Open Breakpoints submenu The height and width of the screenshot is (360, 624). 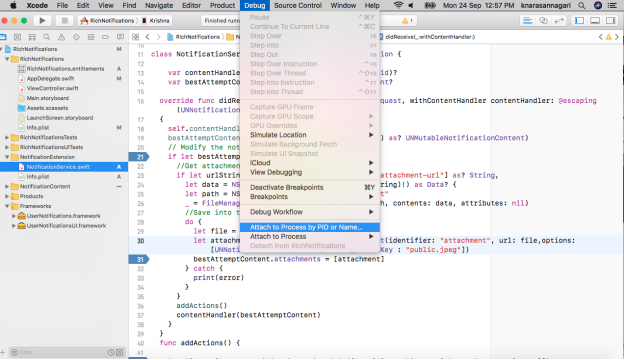click(x=310, y=197)
